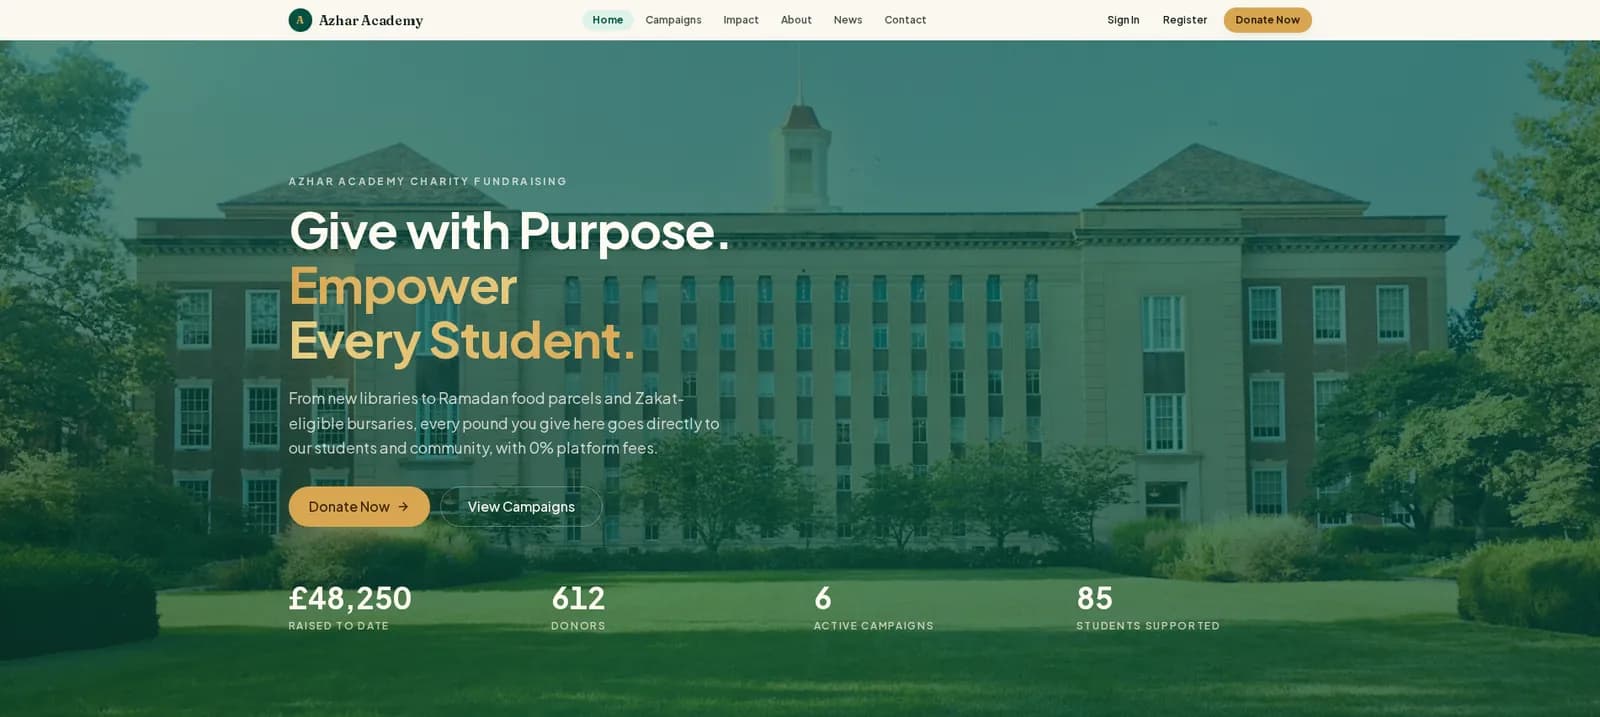The image size is (1600, 717).
Task: Click the 'Empower' heading word
Action: click(x=403, y=286)
